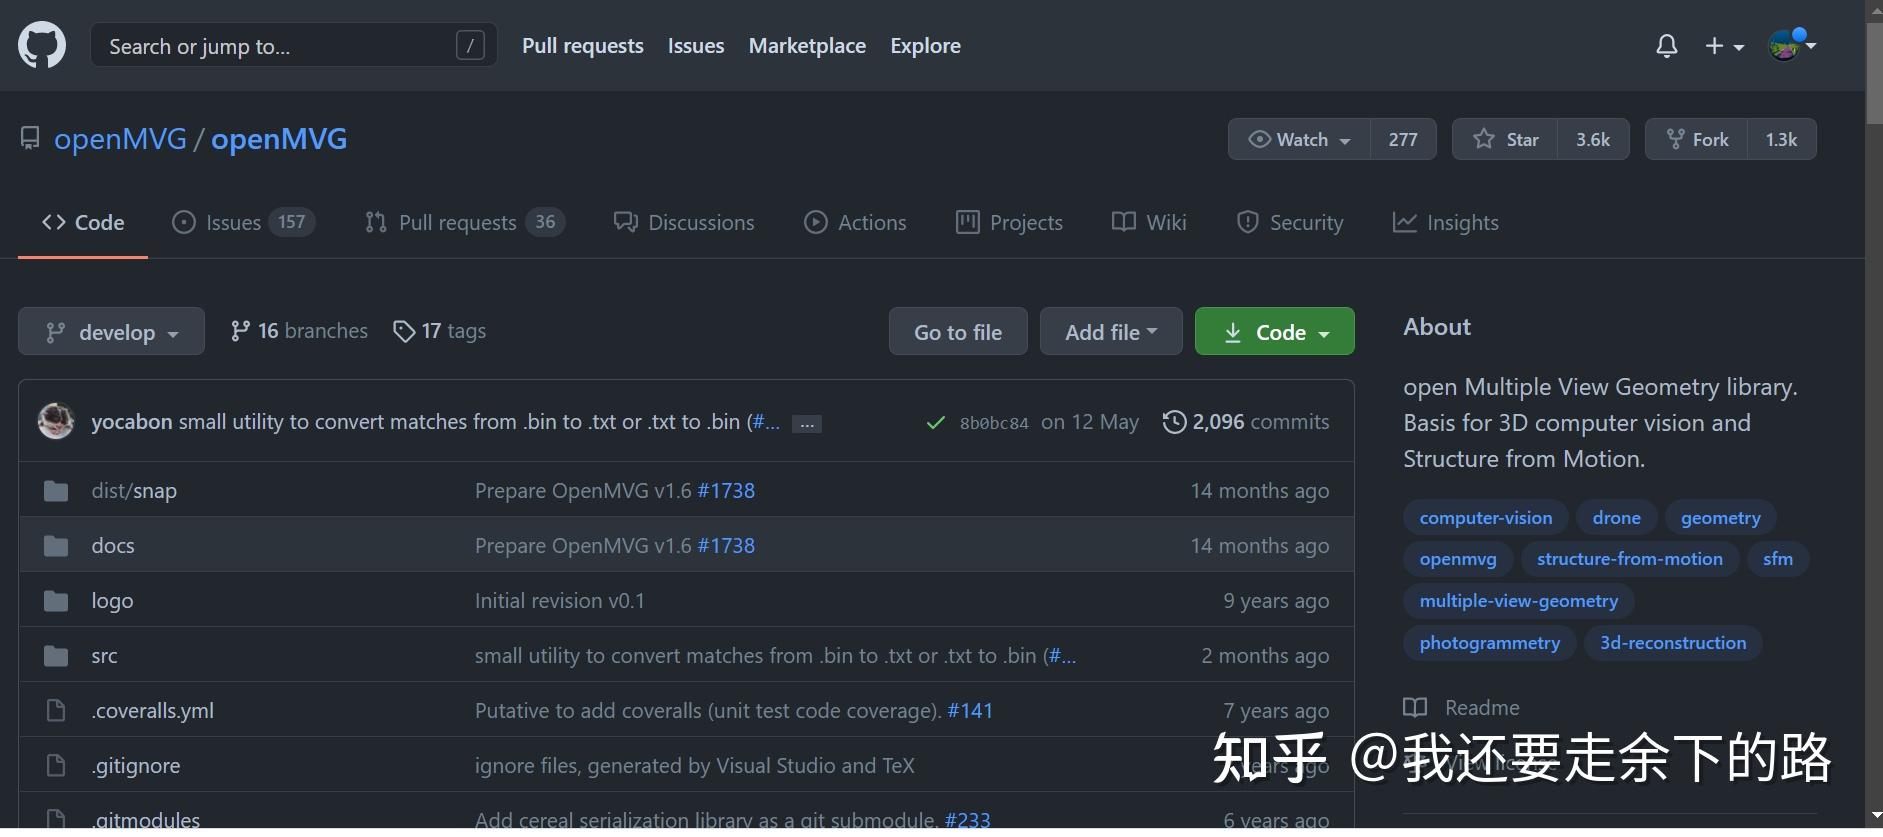Image resolution: width=1883 pixels, height=837 pixels.
Task: Open the user avatar menu
Action: point(1792,45)
